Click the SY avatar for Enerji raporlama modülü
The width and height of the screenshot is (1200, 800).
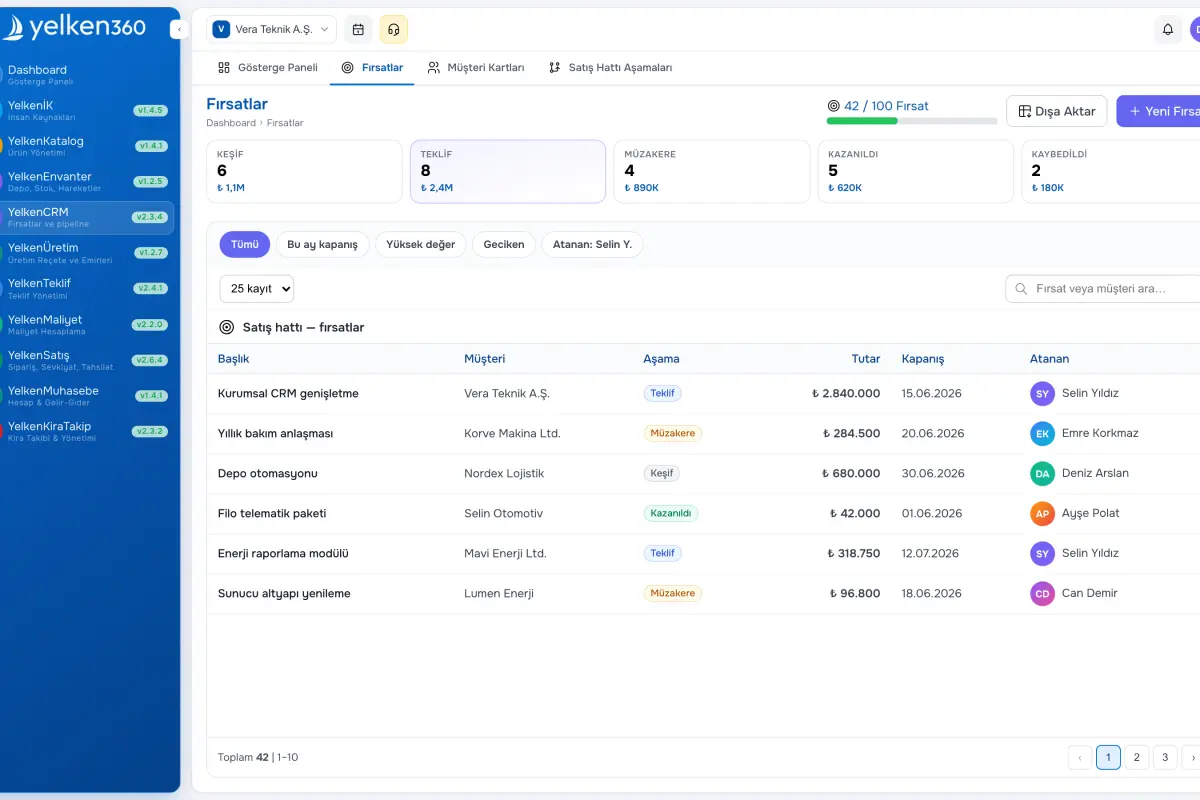click(x=1042, y=553)
